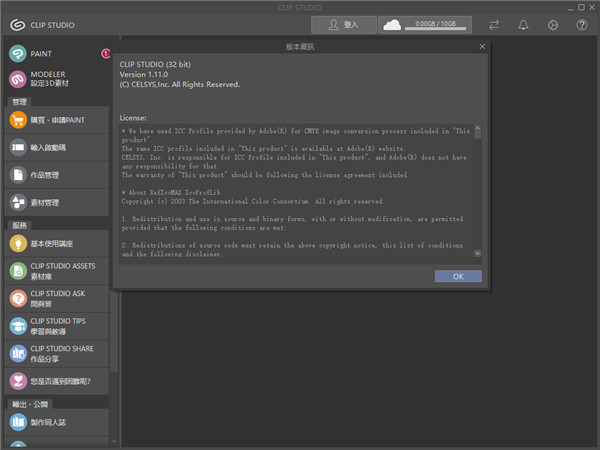
Task: Click the 'License:' label
Action: (x=133, y=118)
